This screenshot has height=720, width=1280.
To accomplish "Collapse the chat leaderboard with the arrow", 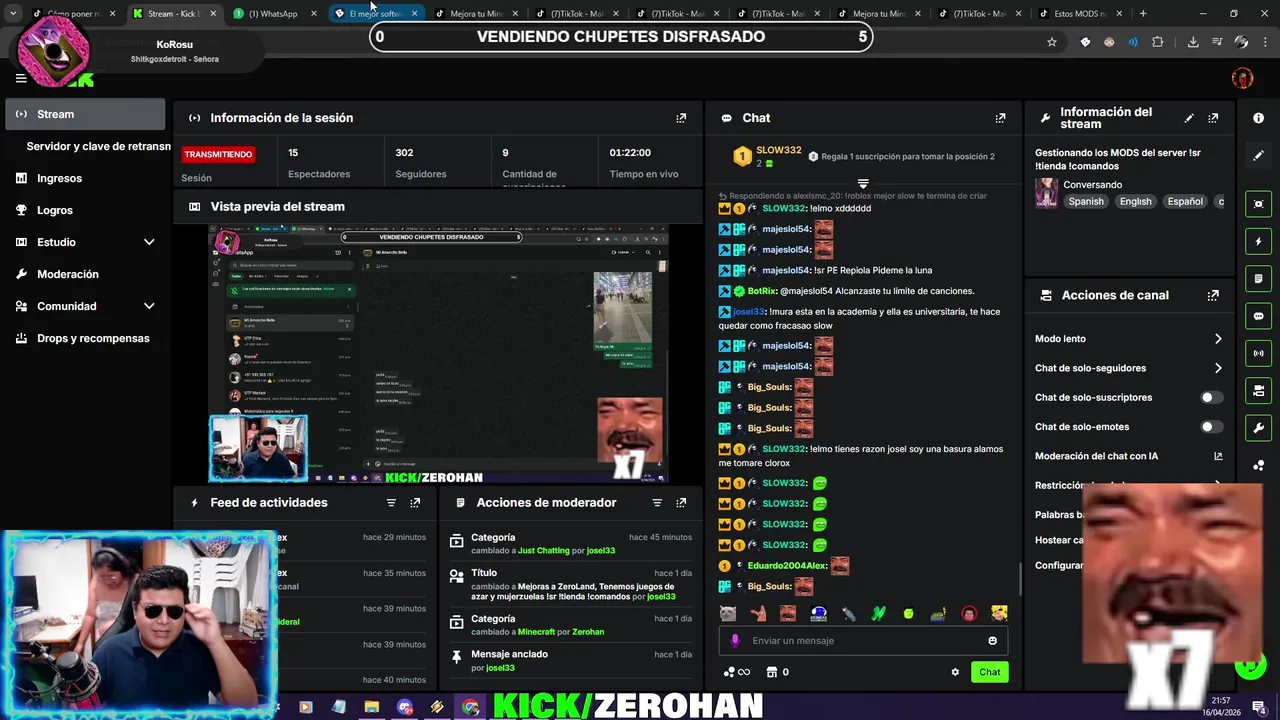I will click(x=863, y=184).
